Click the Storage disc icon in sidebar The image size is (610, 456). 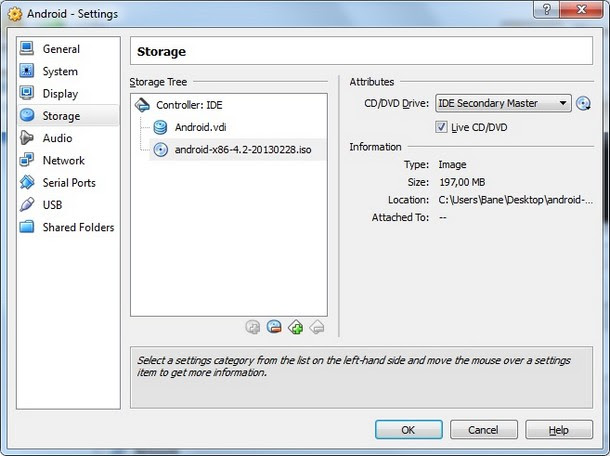(27, 115)
